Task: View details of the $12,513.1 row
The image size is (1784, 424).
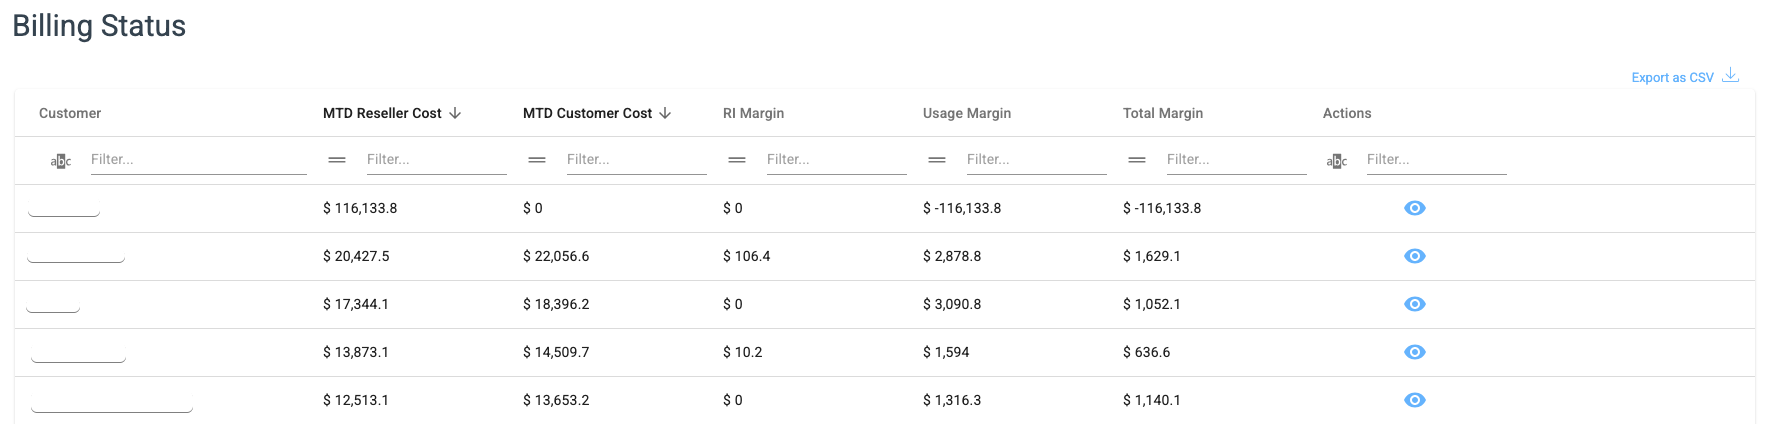Action: click(1414, 400)
